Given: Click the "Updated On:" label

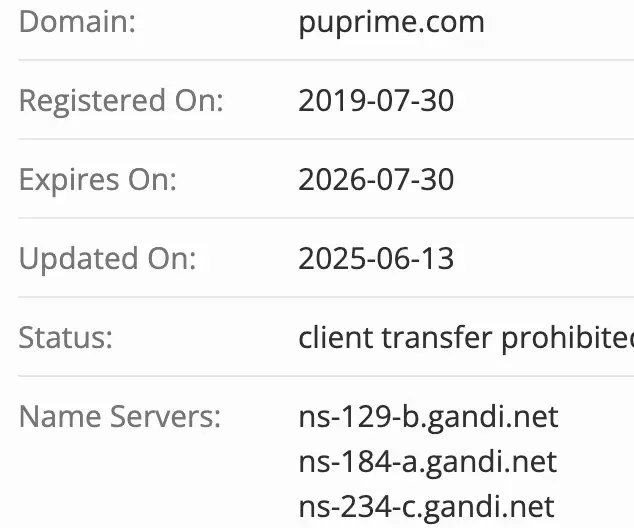Looking at the screenshot, I should point(108,259).
